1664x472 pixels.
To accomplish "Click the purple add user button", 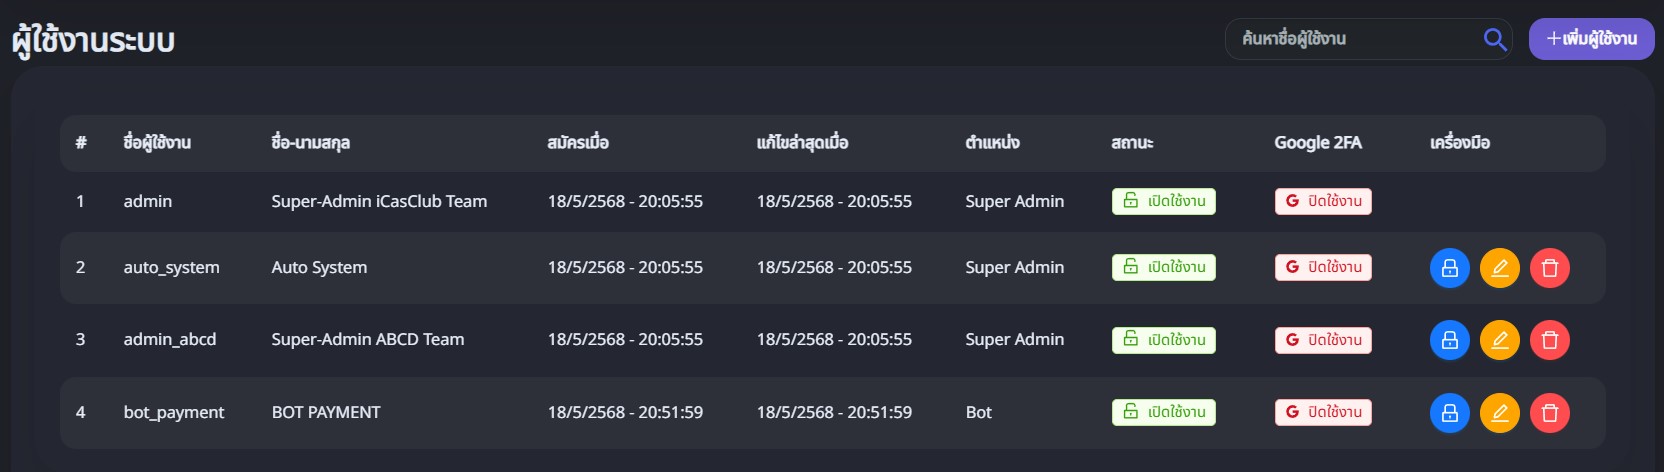I will [1591, 39].
